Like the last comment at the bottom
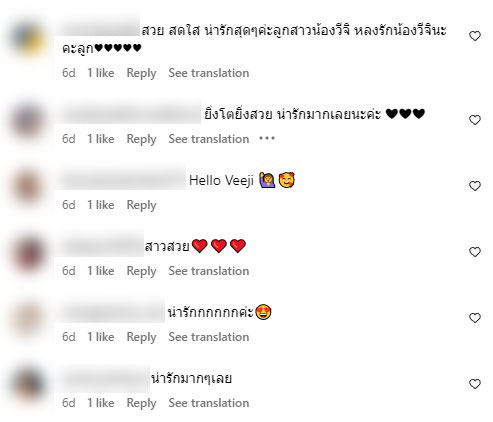Image resolution: width=493 pixels, height=422 pixels. coord(475,384)
